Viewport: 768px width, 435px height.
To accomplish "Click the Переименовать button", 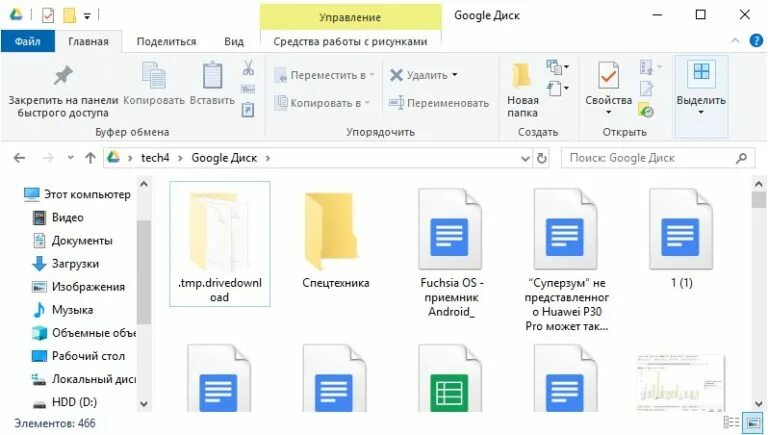I will (x=439, y=103).
